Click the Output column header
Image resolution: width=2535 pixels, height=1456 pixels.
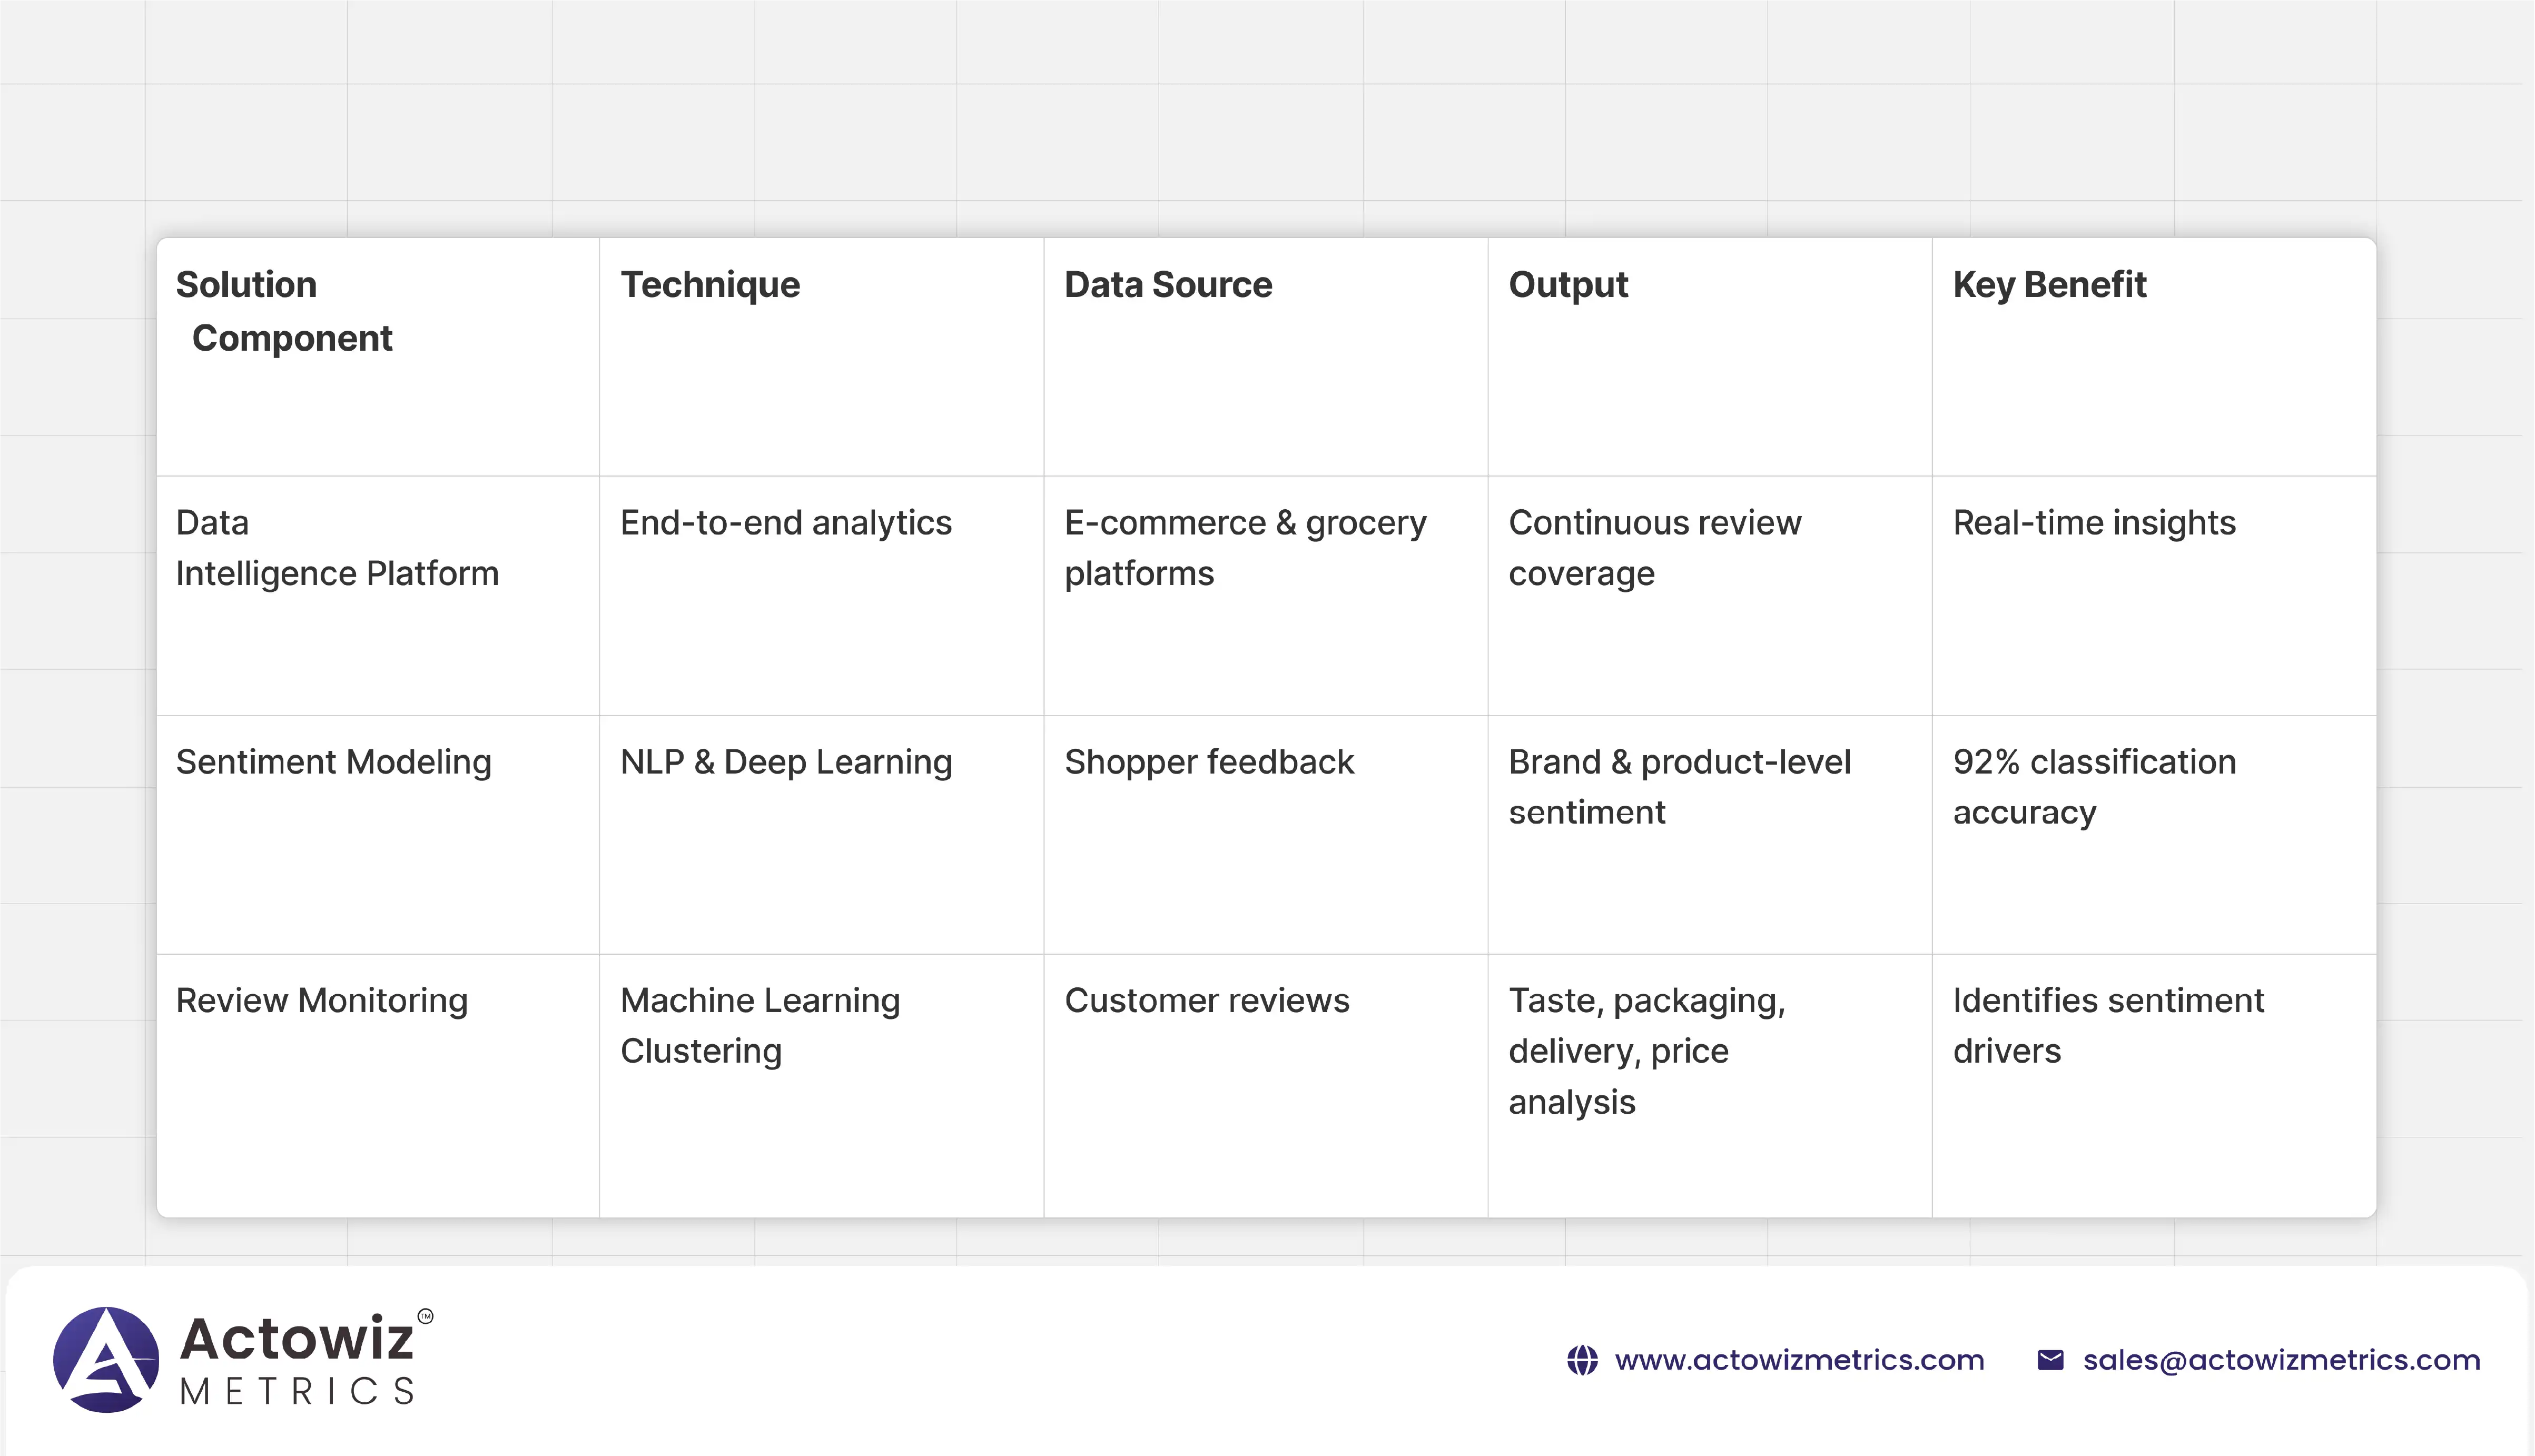1568,285
